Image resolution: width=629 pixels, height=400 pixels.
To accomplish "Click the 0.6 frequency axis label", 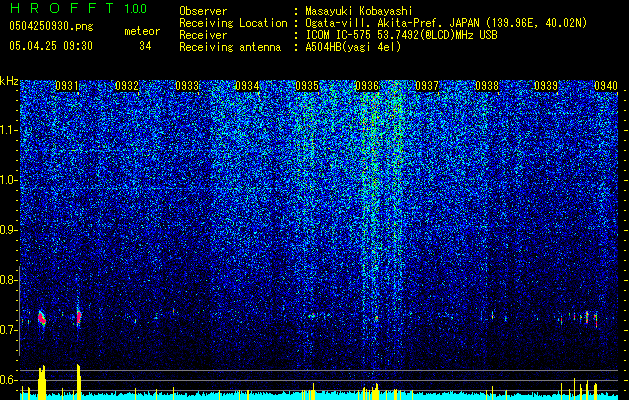I will click(9, 380).
